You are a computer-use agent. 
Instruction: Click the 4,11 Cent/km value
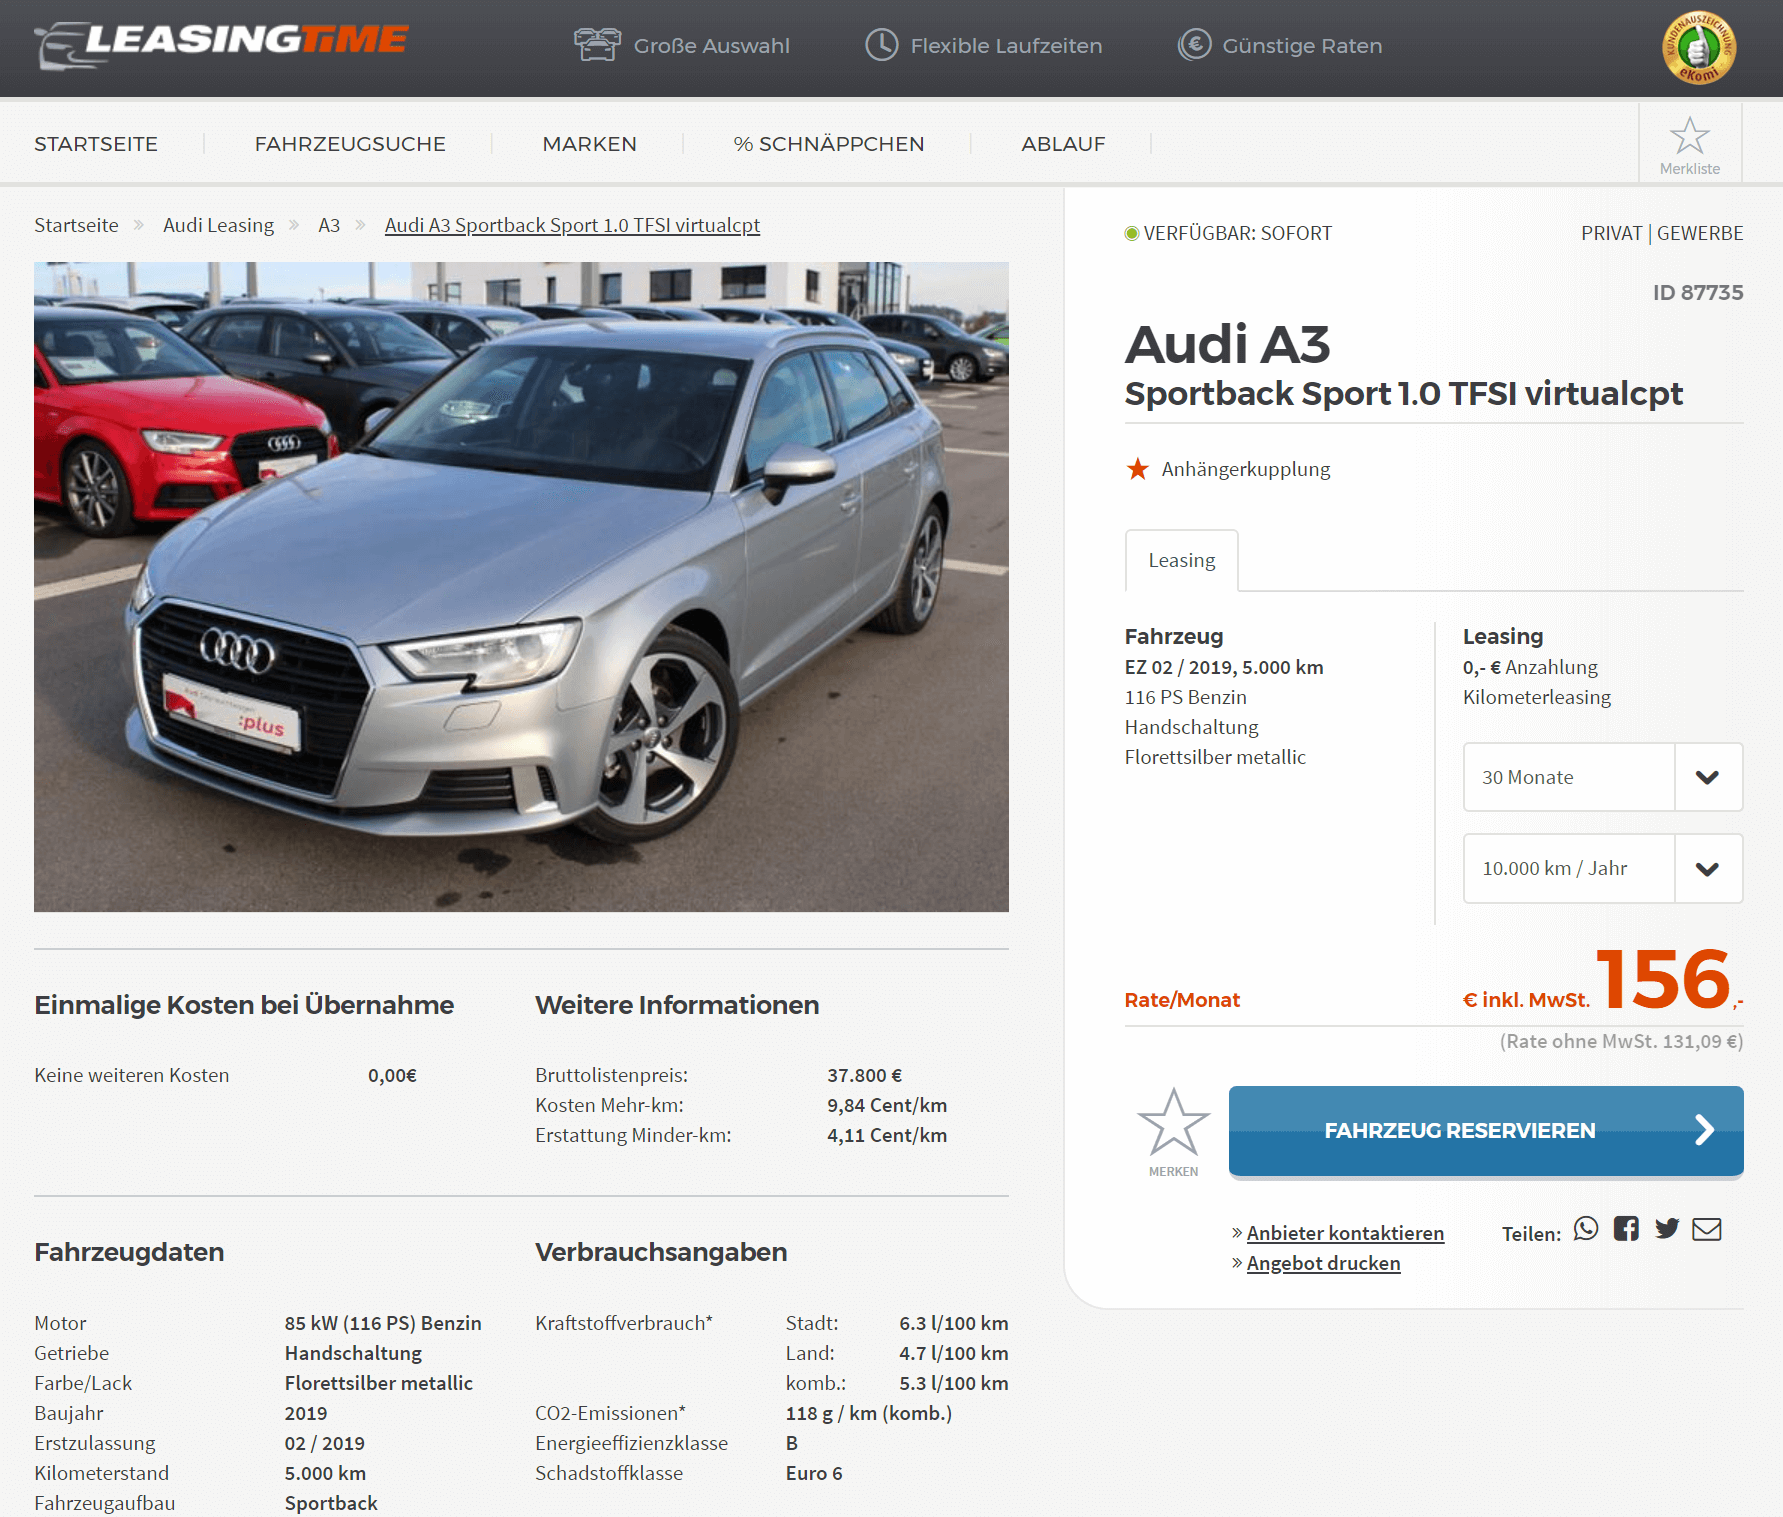tap(887, 1135)
